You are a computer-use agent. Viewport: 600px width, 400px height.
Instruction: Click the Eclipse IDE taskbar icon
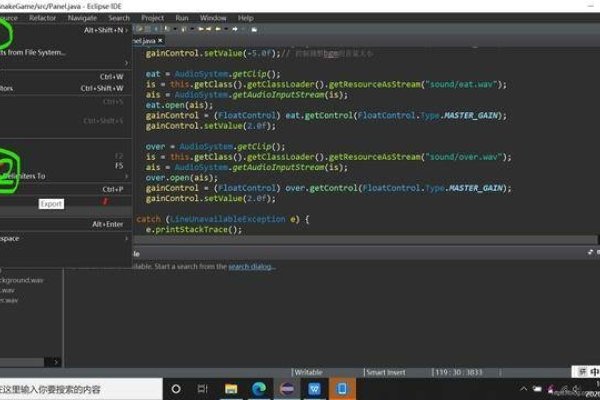[x=287, y=388]
